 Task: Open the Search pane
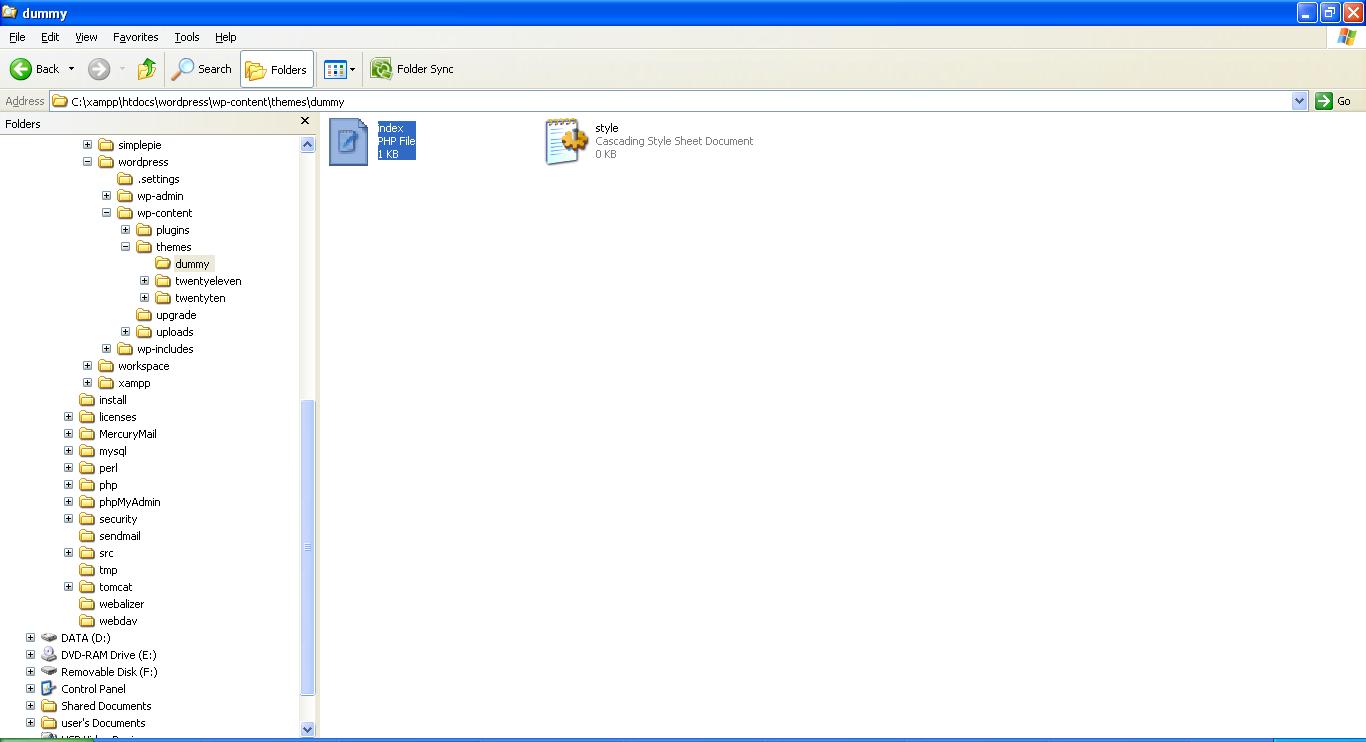tap(202, 69)
